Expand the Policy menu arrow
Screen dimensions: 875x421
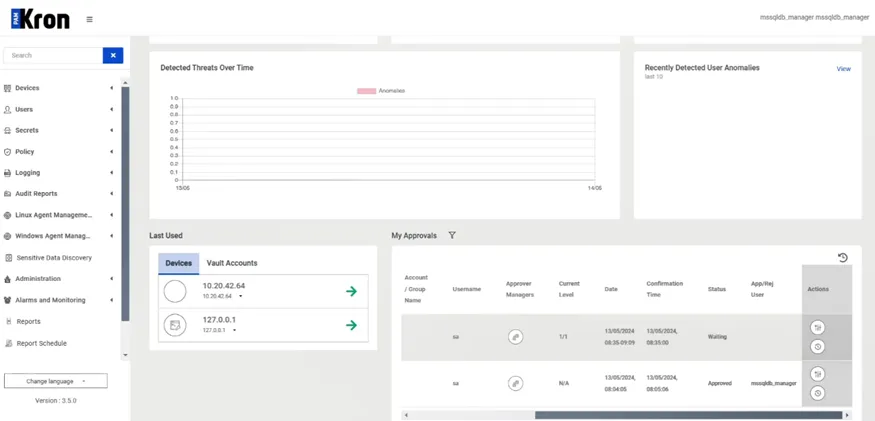tap(112, 152)
